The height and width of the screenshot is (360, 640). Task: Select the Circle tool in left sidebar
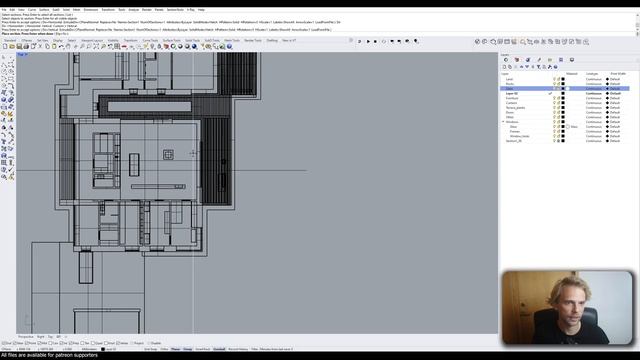pos(4,72)
